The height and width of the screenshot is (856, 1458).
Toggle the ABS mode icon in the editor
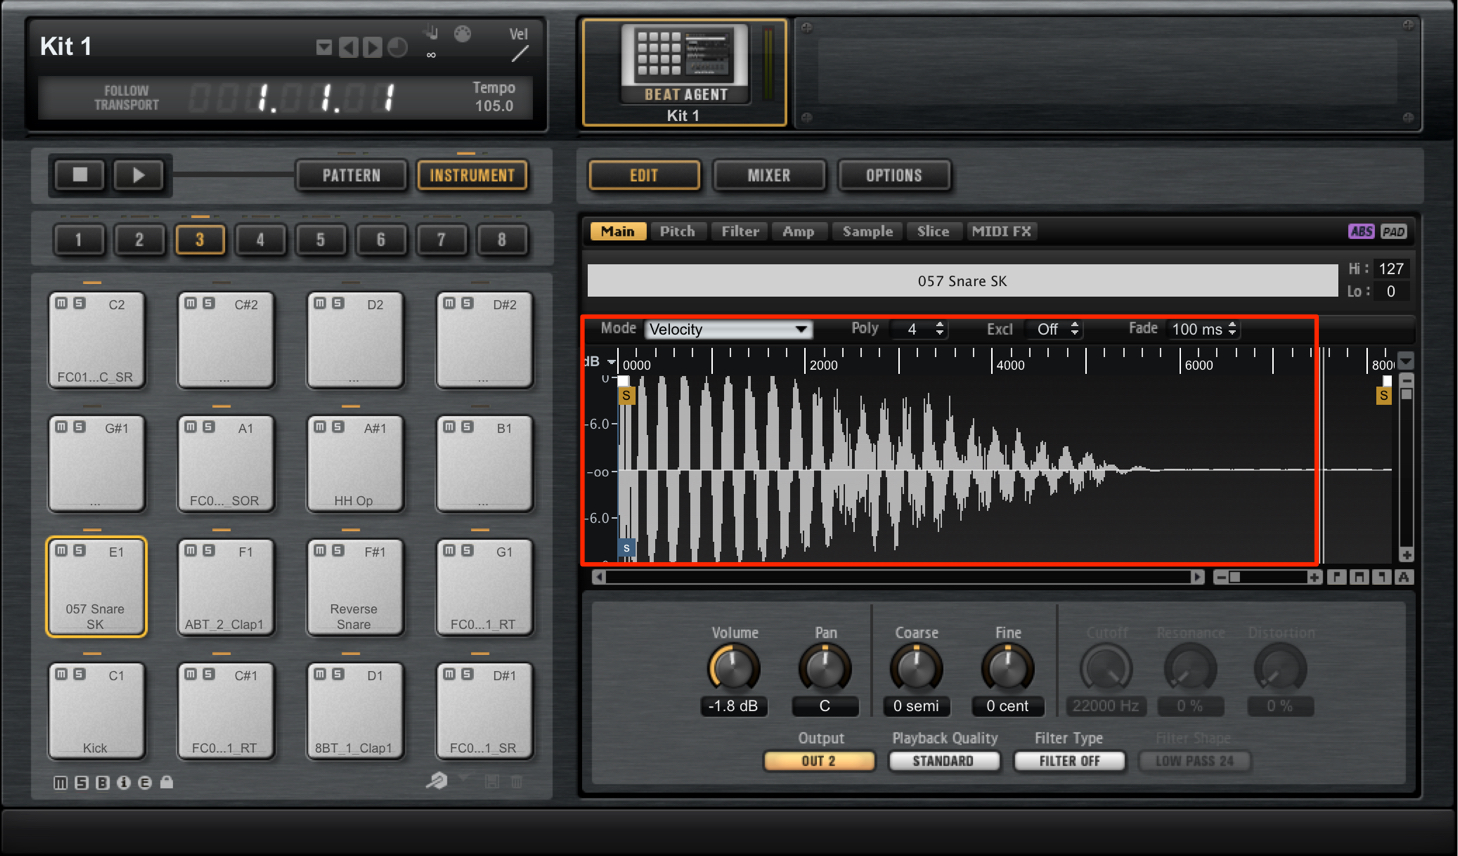tap(1361, 231)
